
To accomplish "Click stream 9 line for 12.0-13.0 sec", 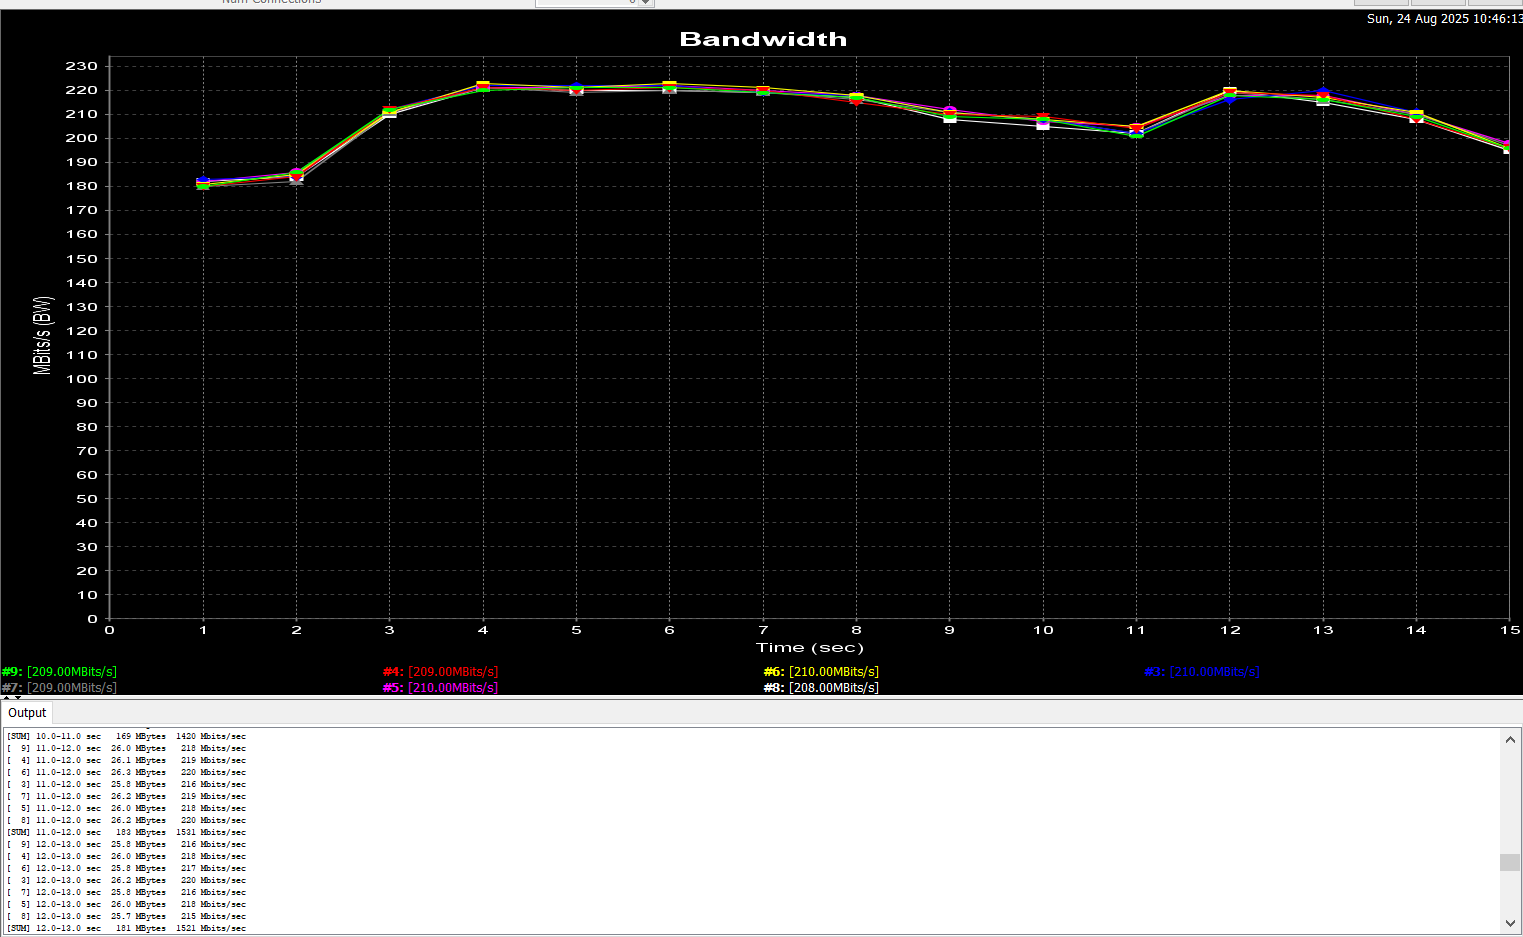I will (126, 844).
